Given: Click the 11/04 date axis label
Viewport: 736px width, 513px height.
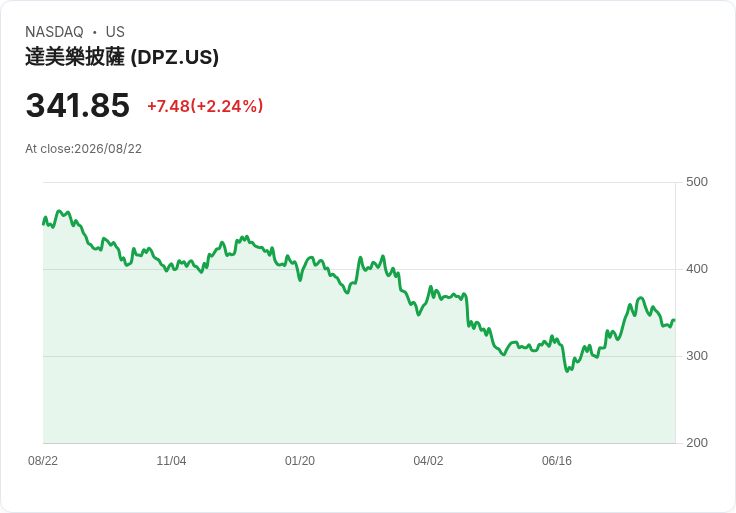Looking at the screenshot, I should [x=171, y=461].
